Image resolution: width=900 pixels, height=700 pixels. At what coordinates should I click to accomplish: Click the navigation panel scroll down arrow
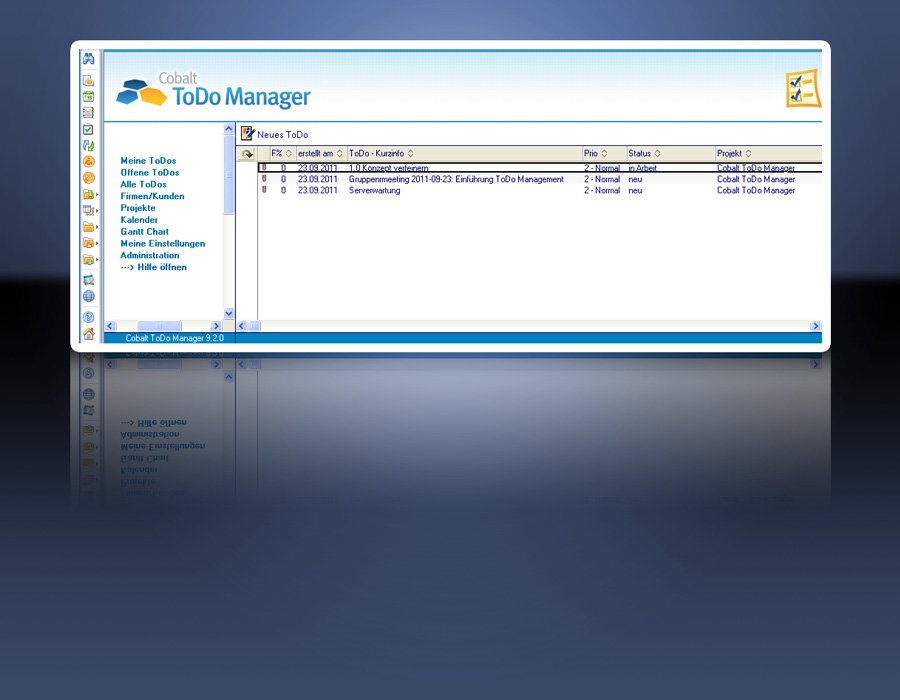228,313
